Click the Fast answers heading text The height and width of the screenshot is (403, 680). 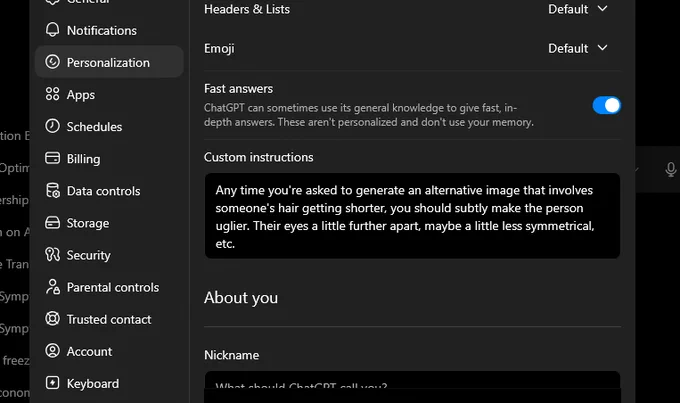pyautogui.click(x=239, y=88)
